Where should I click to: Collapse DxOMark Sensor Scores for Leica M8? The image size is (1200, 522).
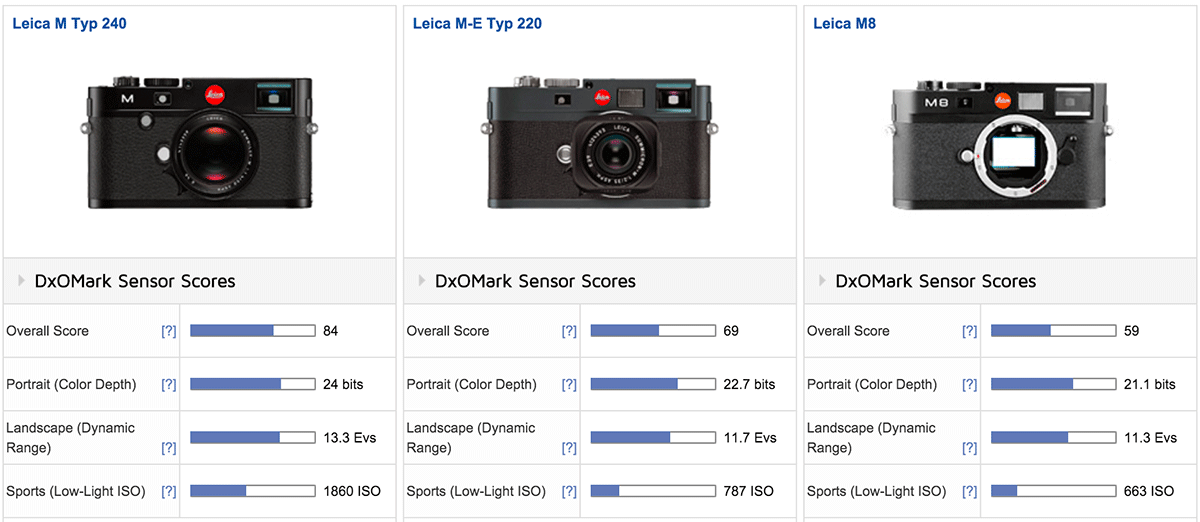point(935,281)
